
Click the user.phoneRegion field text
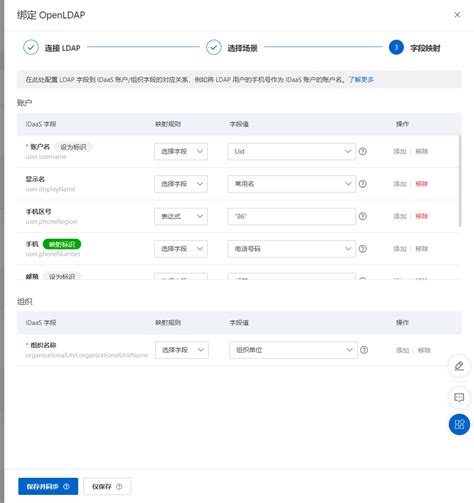pyautogui.click(x=51, y=221)
